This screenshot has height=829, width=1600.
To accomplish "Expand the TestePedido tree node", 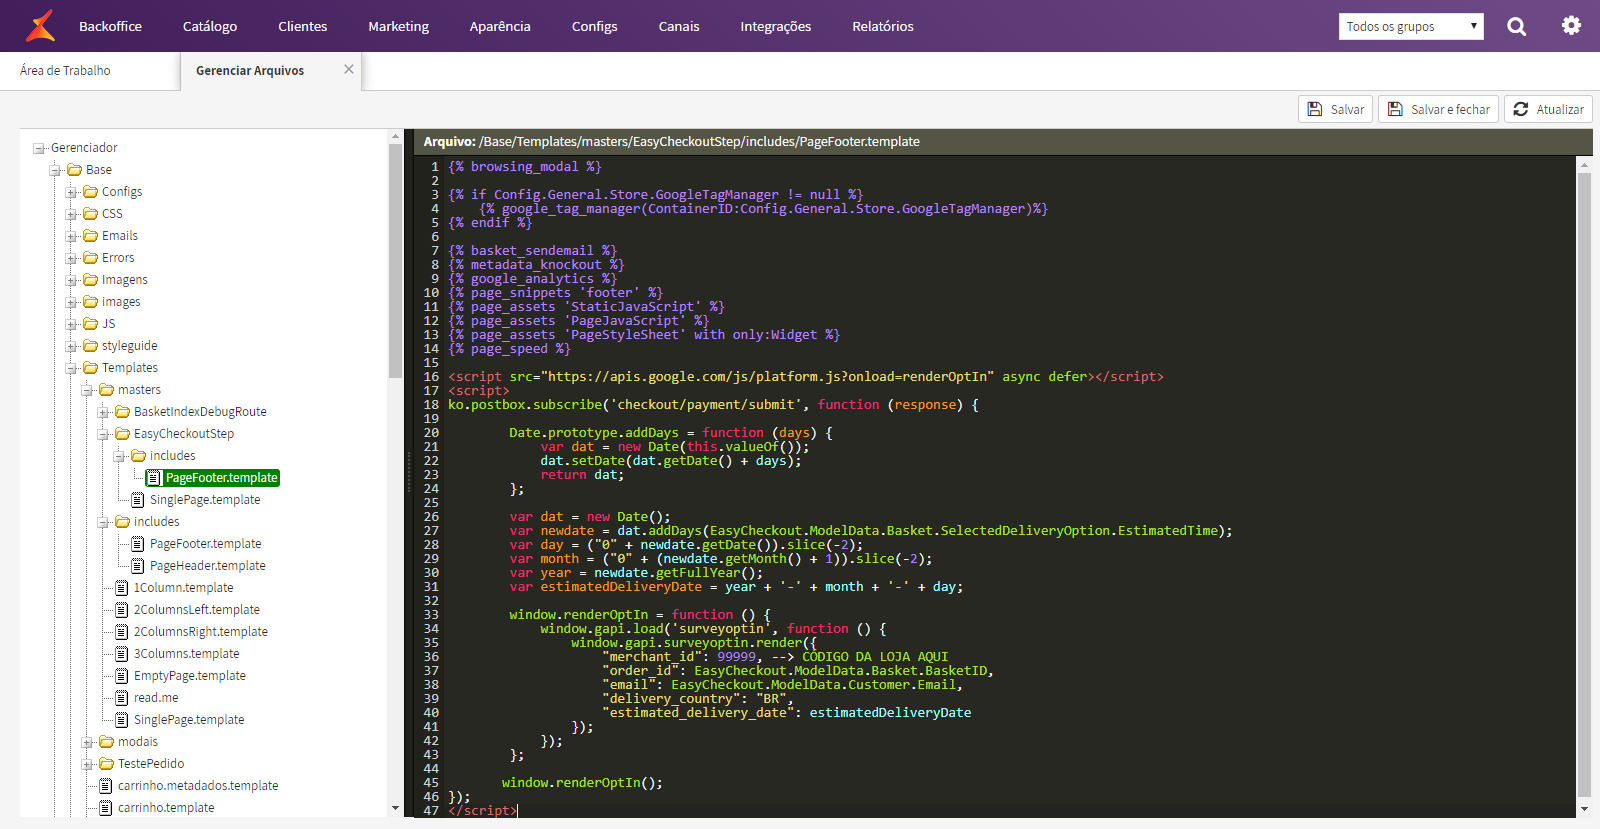I will click(x=88, y=765).
